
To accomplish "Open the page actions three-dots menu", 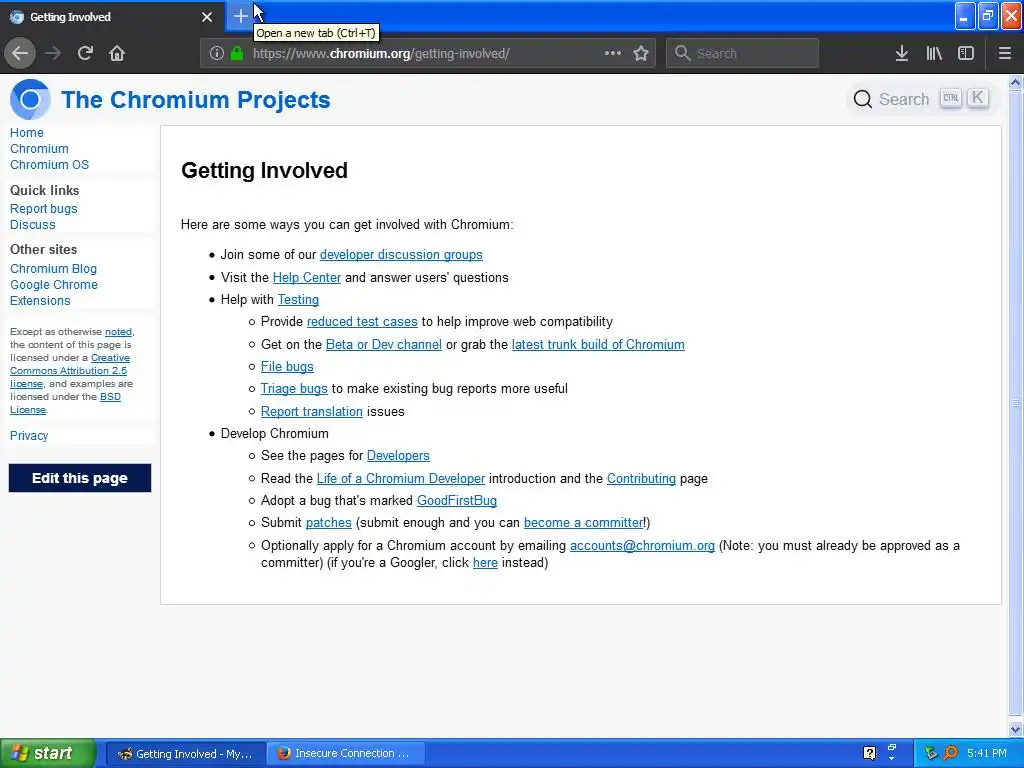I will [613, 53].
